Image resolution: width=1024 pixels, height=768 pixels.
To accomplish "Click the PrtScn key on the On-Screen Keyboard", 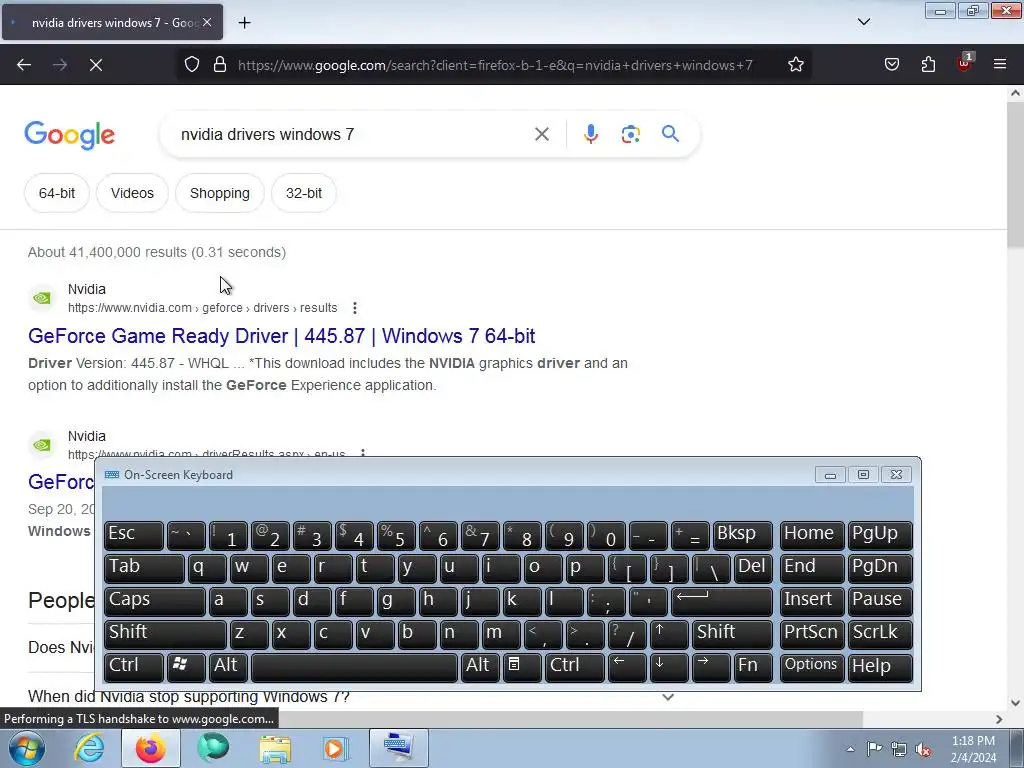I will 812,633.
